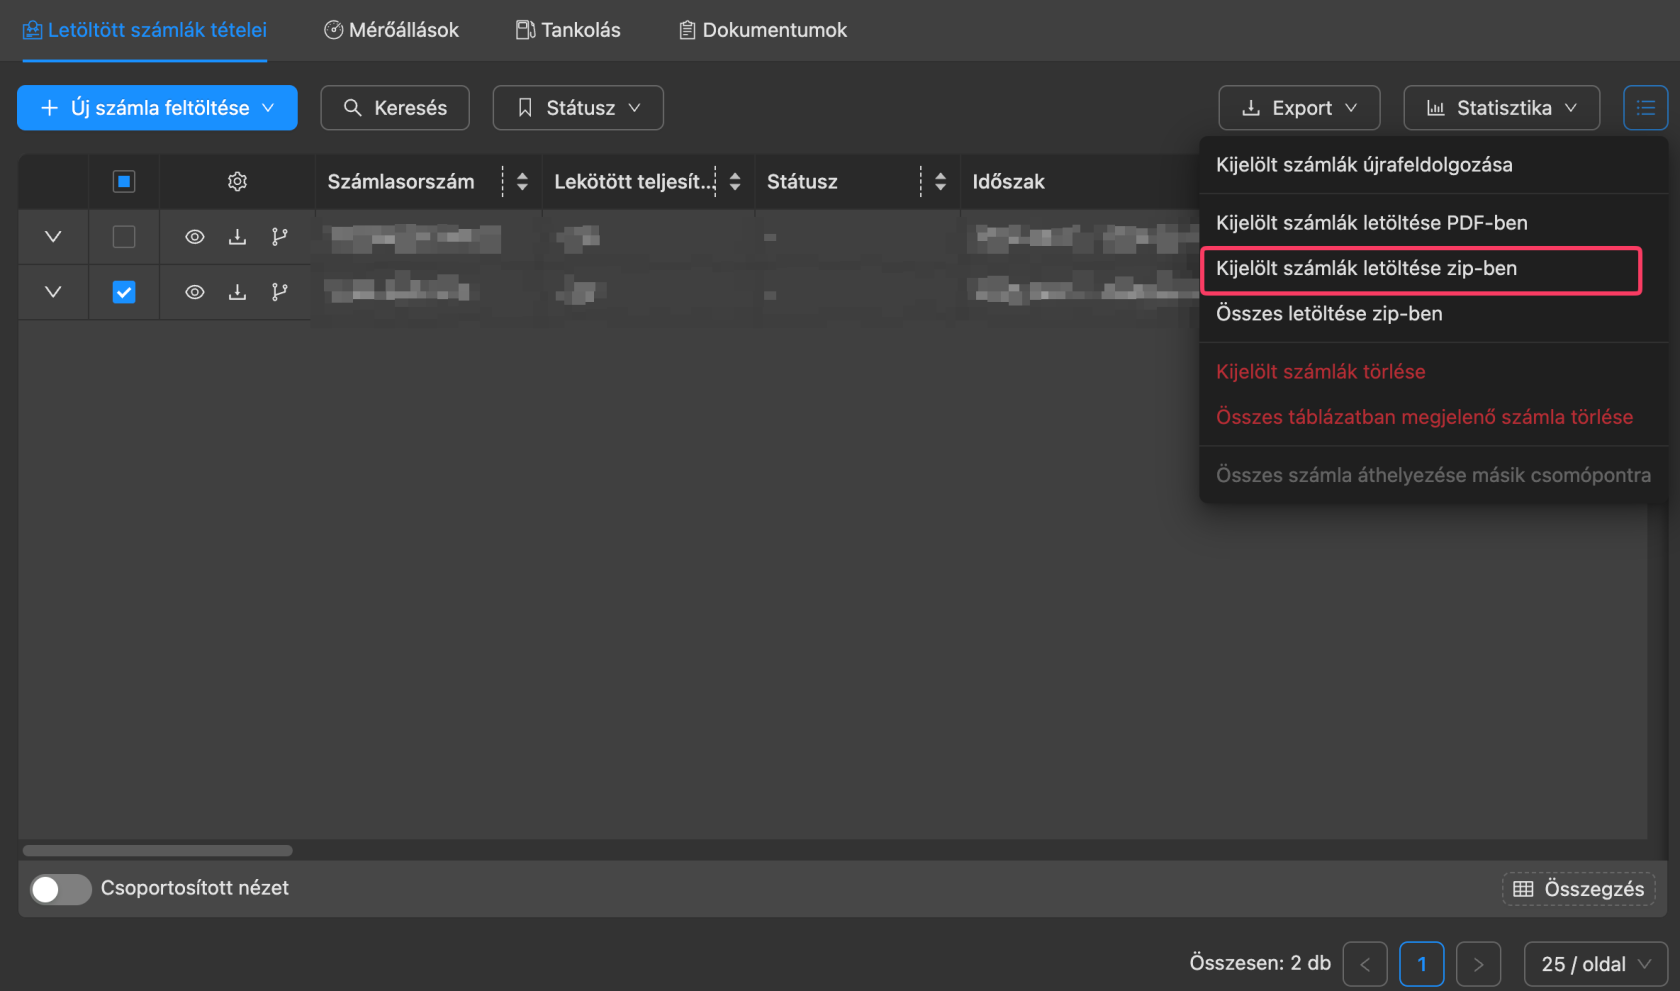The image size is (1680, 991).
Task: Click the Keresés search button
Action: 395,108
